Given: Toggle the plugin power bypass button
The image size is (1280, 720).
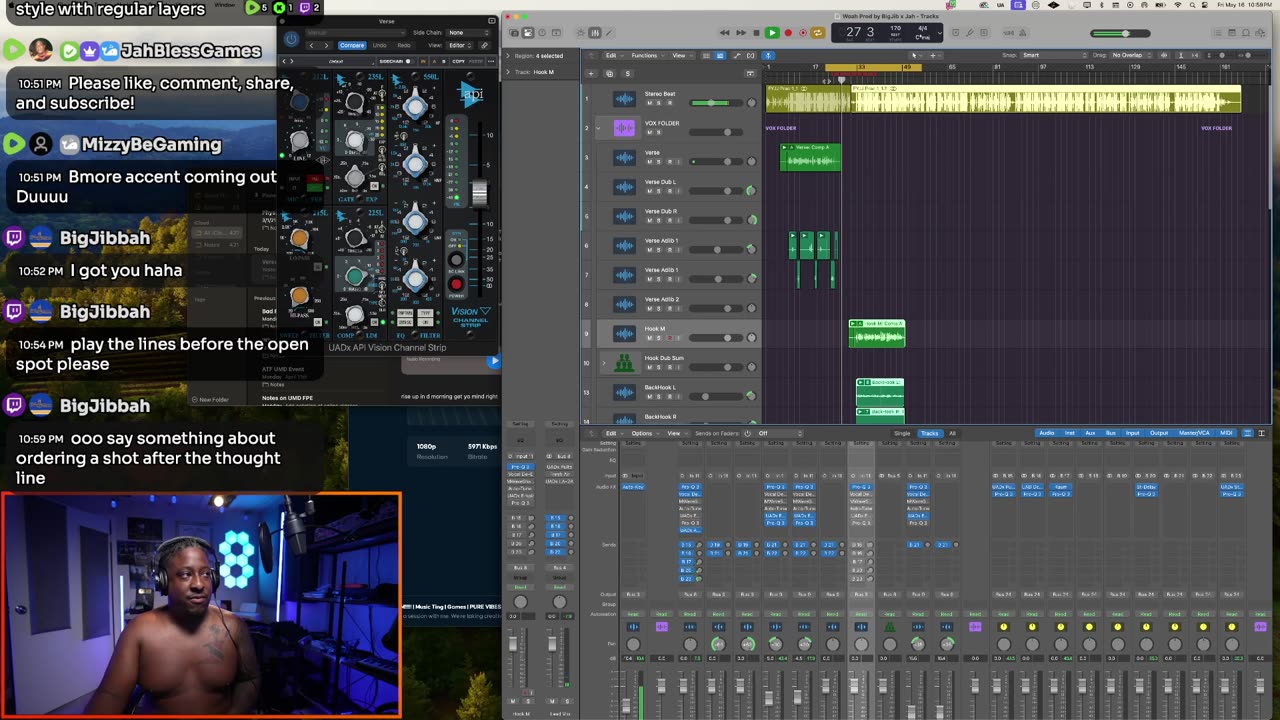Looking at the screenshot, I should click(x=291, y=39).
